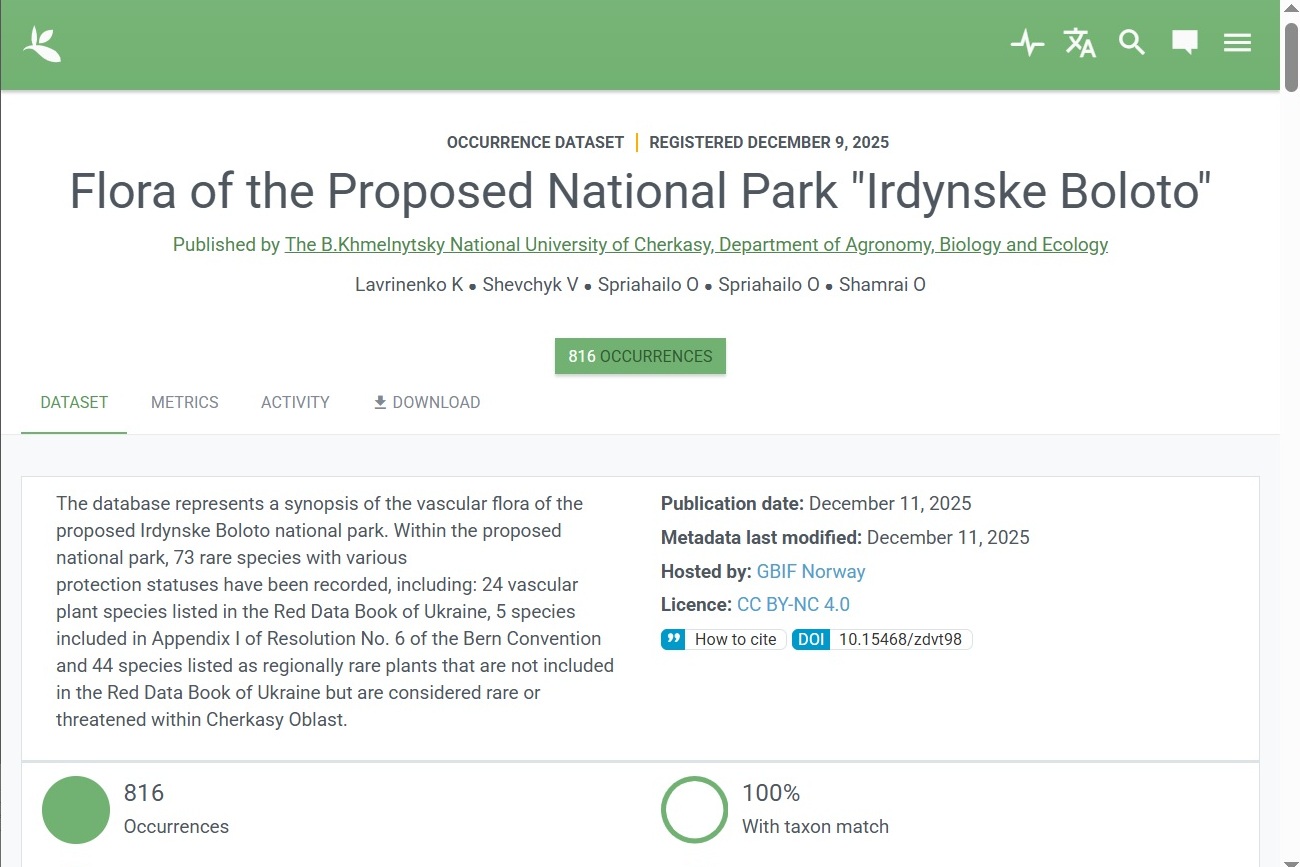The width and height of the screenshot is (1300, 867).
Task: Click the blue DOI badge
Action: (x=812, y=639)
